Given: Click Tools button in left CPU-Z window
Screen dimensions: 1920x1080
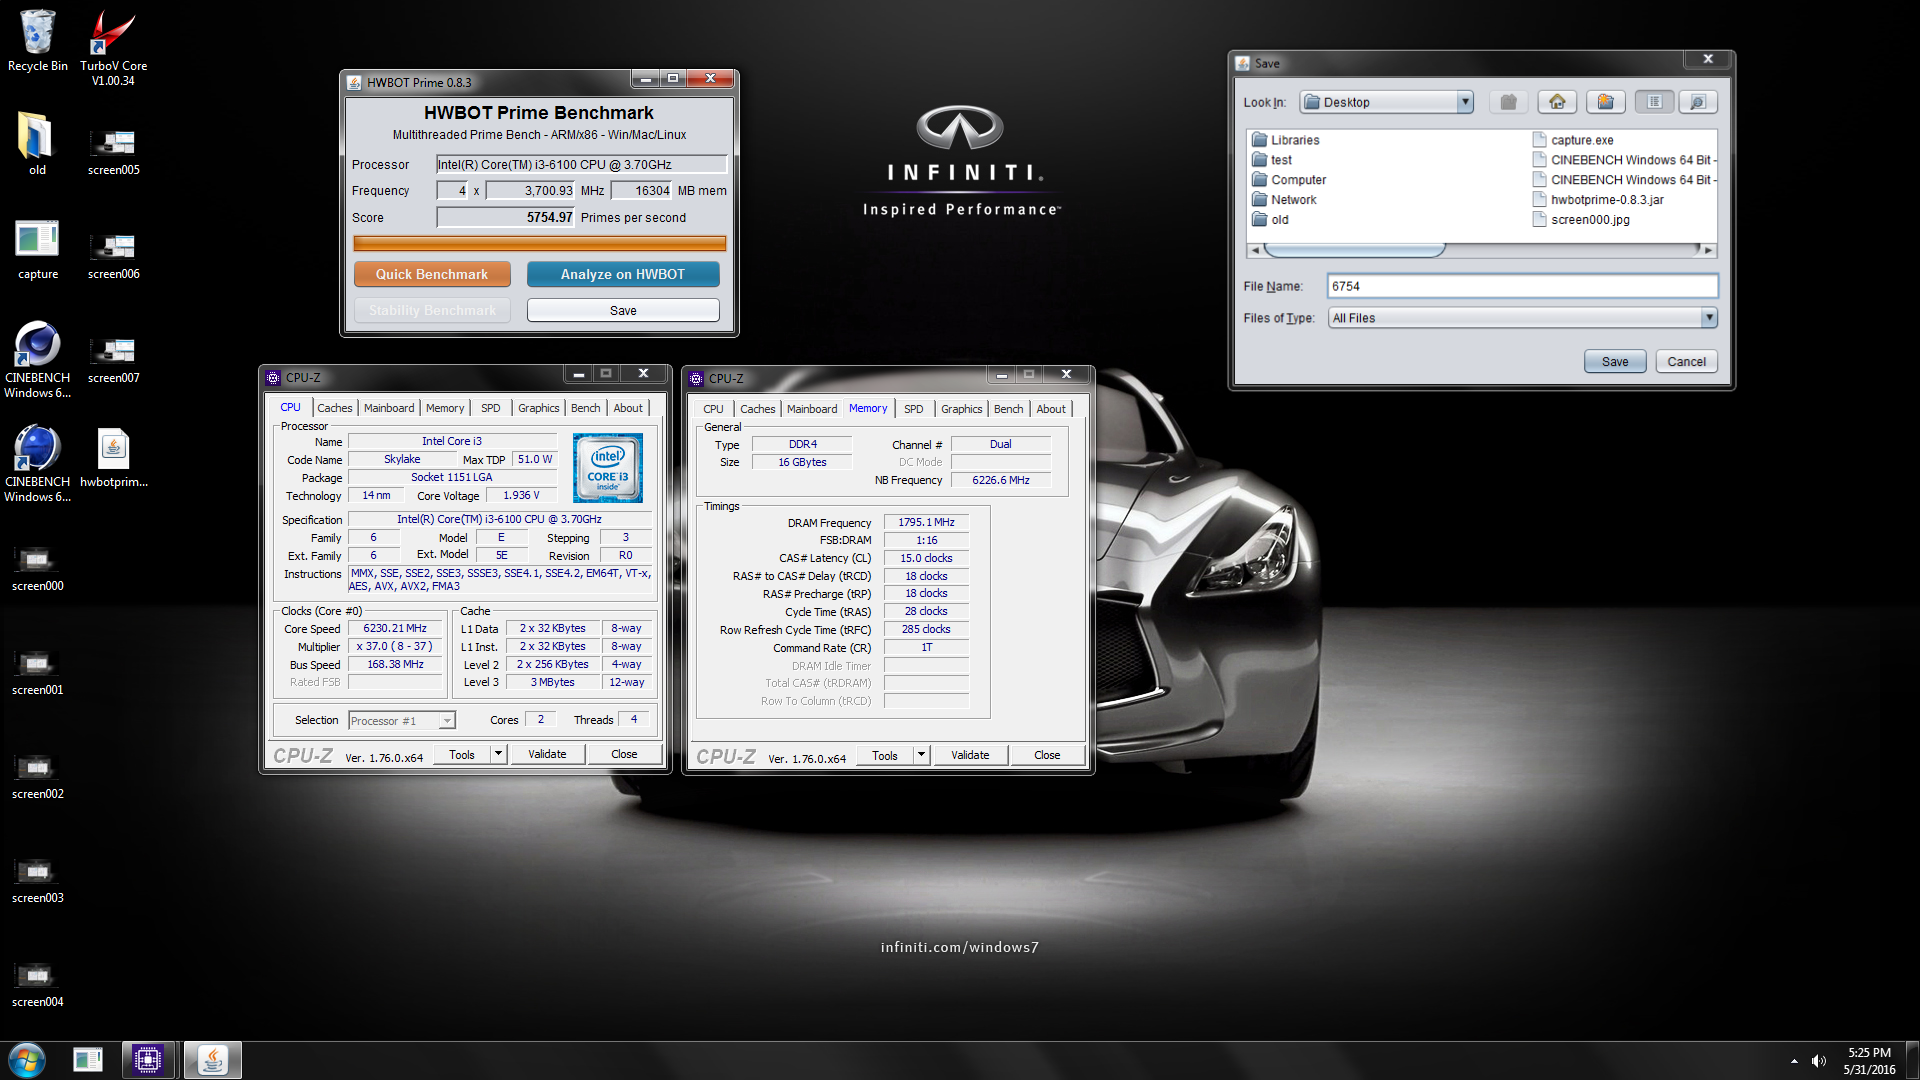Looking at the screenshot, I should coord(462,754).
